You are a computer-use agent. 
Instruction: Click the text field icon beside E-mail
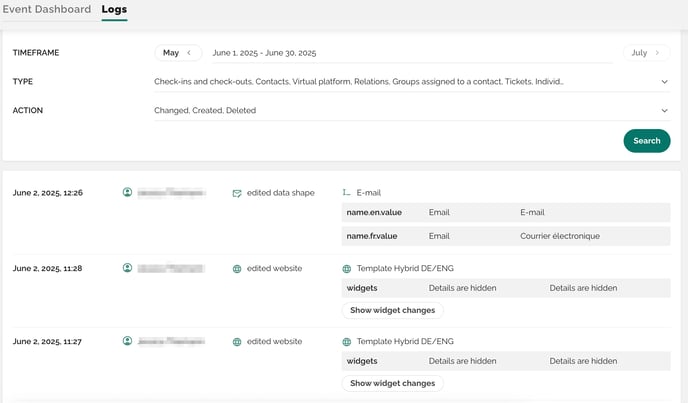pos(347,193)
